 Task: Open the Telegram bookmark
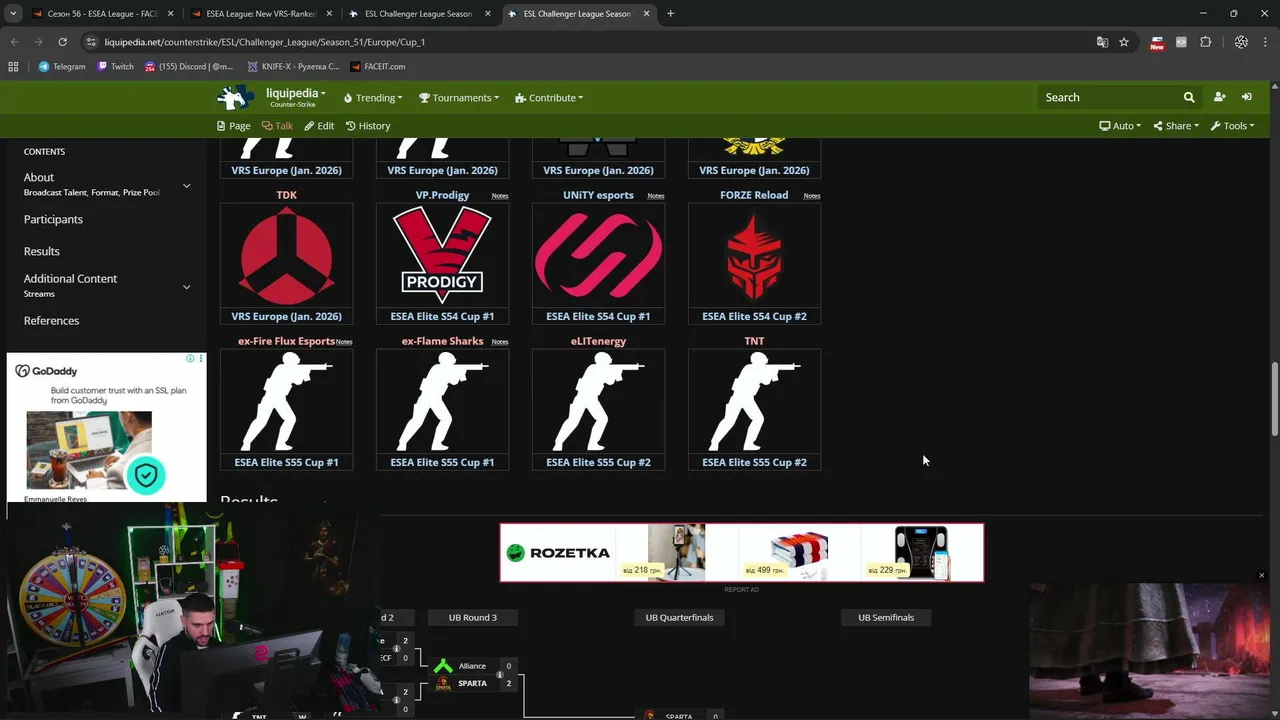[62, 66]
